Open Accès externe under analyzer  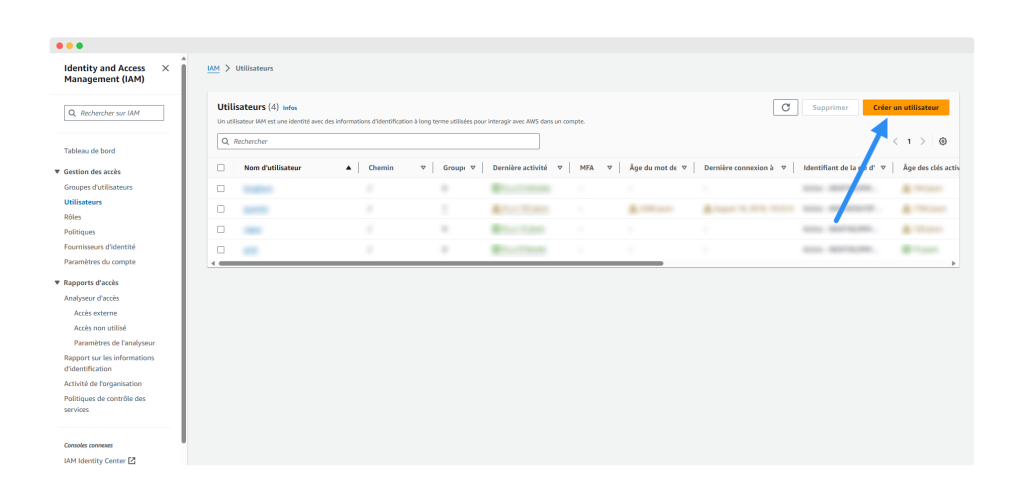(x=95, y=314)
